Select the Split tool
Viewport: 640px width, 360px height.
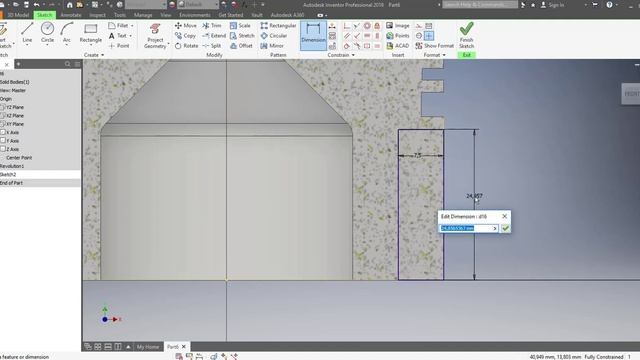pos(212,46)
